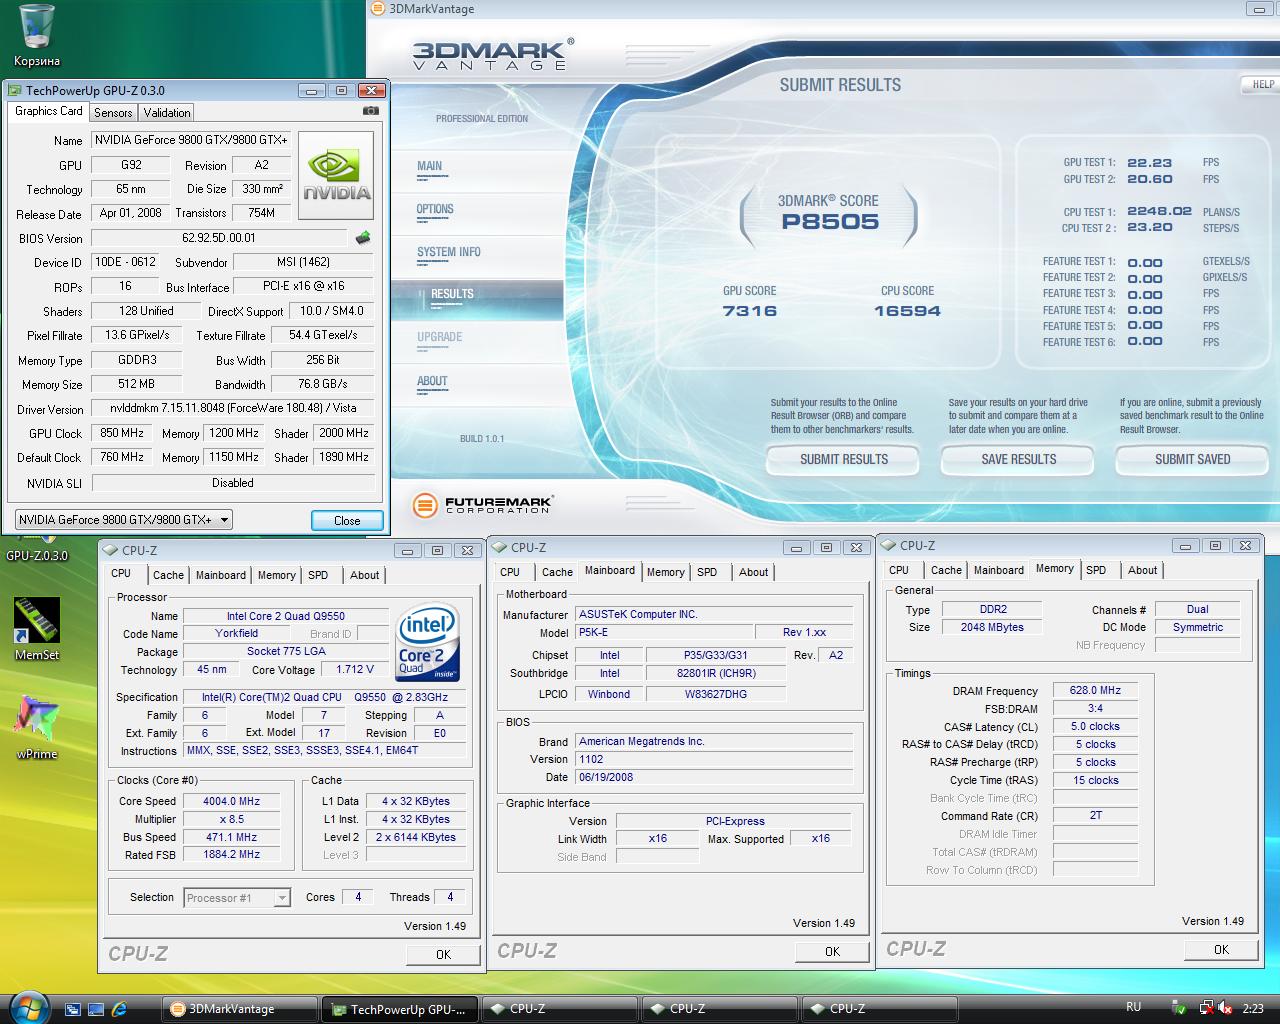Click HELP button in 3DMark Vantage

(1262, 85)
